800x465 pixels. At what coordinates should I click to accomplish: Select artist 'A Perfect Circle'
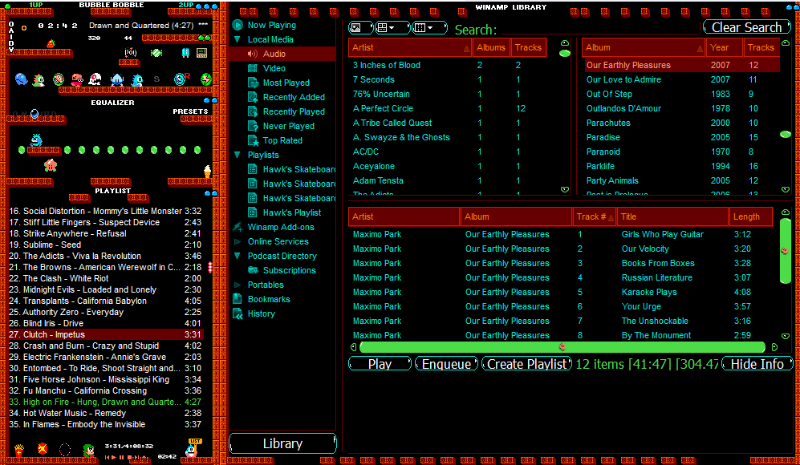click(x=383, y=108)
